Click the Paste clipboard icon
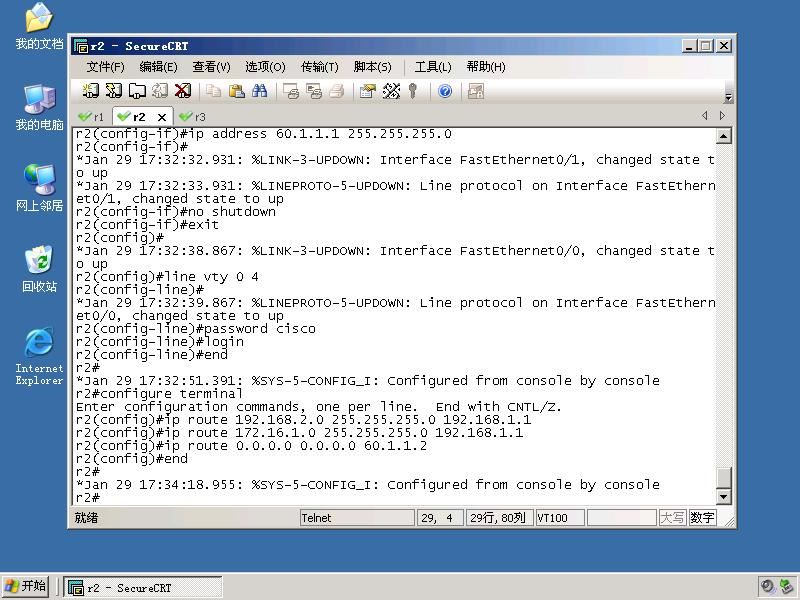800x600 pixels. click(x=236, y=91)
